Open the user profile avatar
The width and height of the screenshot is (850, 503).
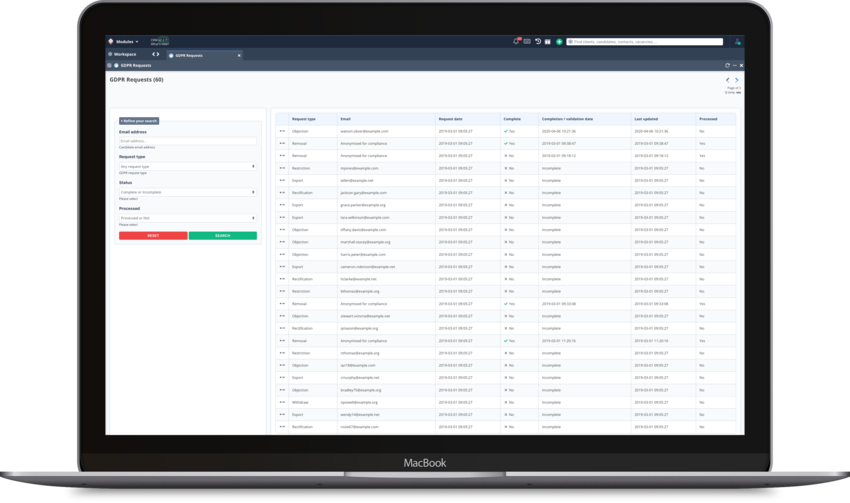tap(737, 42)
